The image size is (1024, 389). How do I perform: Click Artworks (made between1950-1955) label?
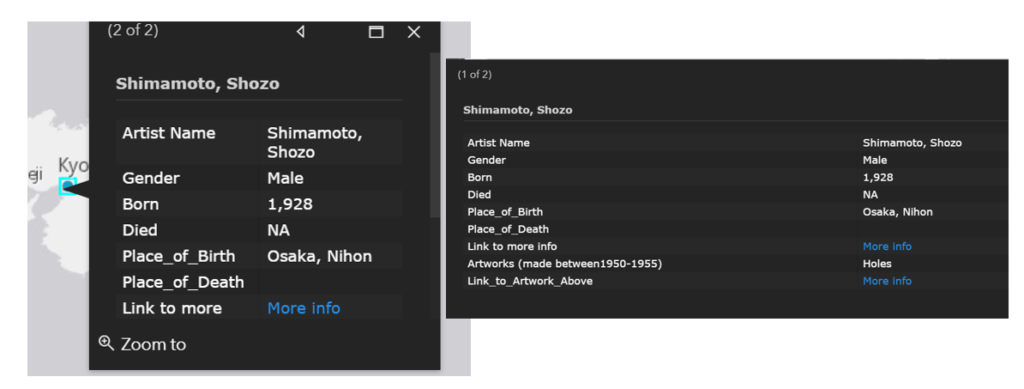tap(565, 264)
